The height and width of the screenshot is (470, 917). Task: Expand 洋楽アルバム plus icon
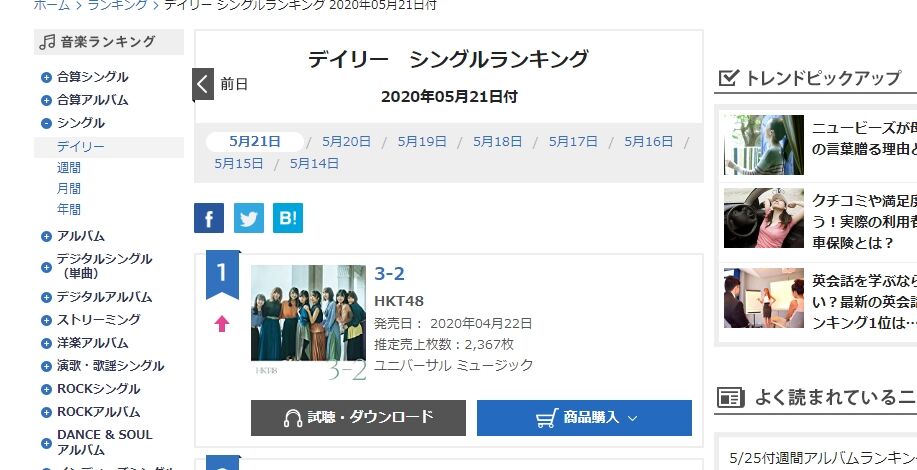click(46, 344)
